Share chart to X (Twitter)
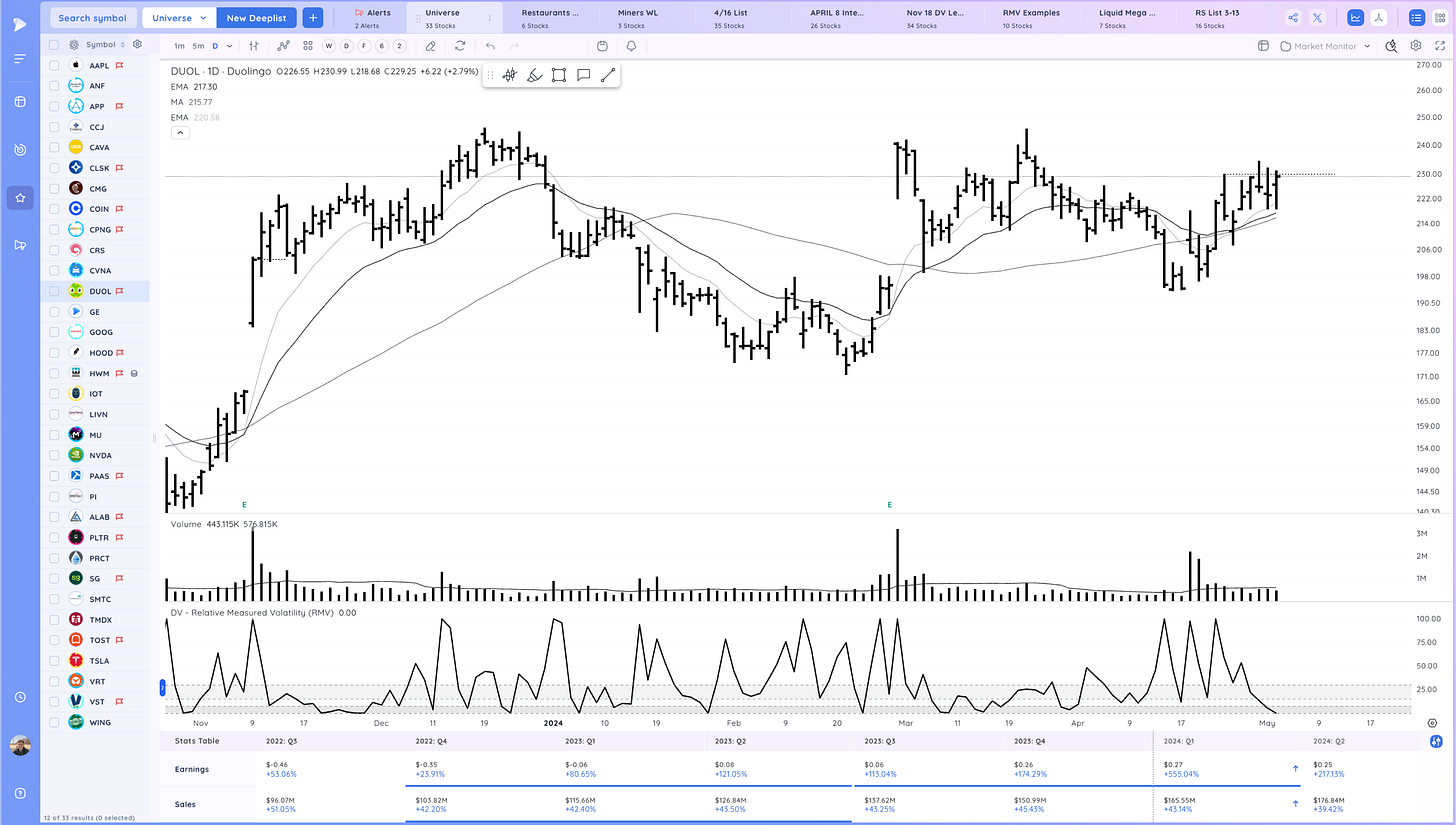The height and width of the screenshot is (825, 1456). [x=1317, y=17]
